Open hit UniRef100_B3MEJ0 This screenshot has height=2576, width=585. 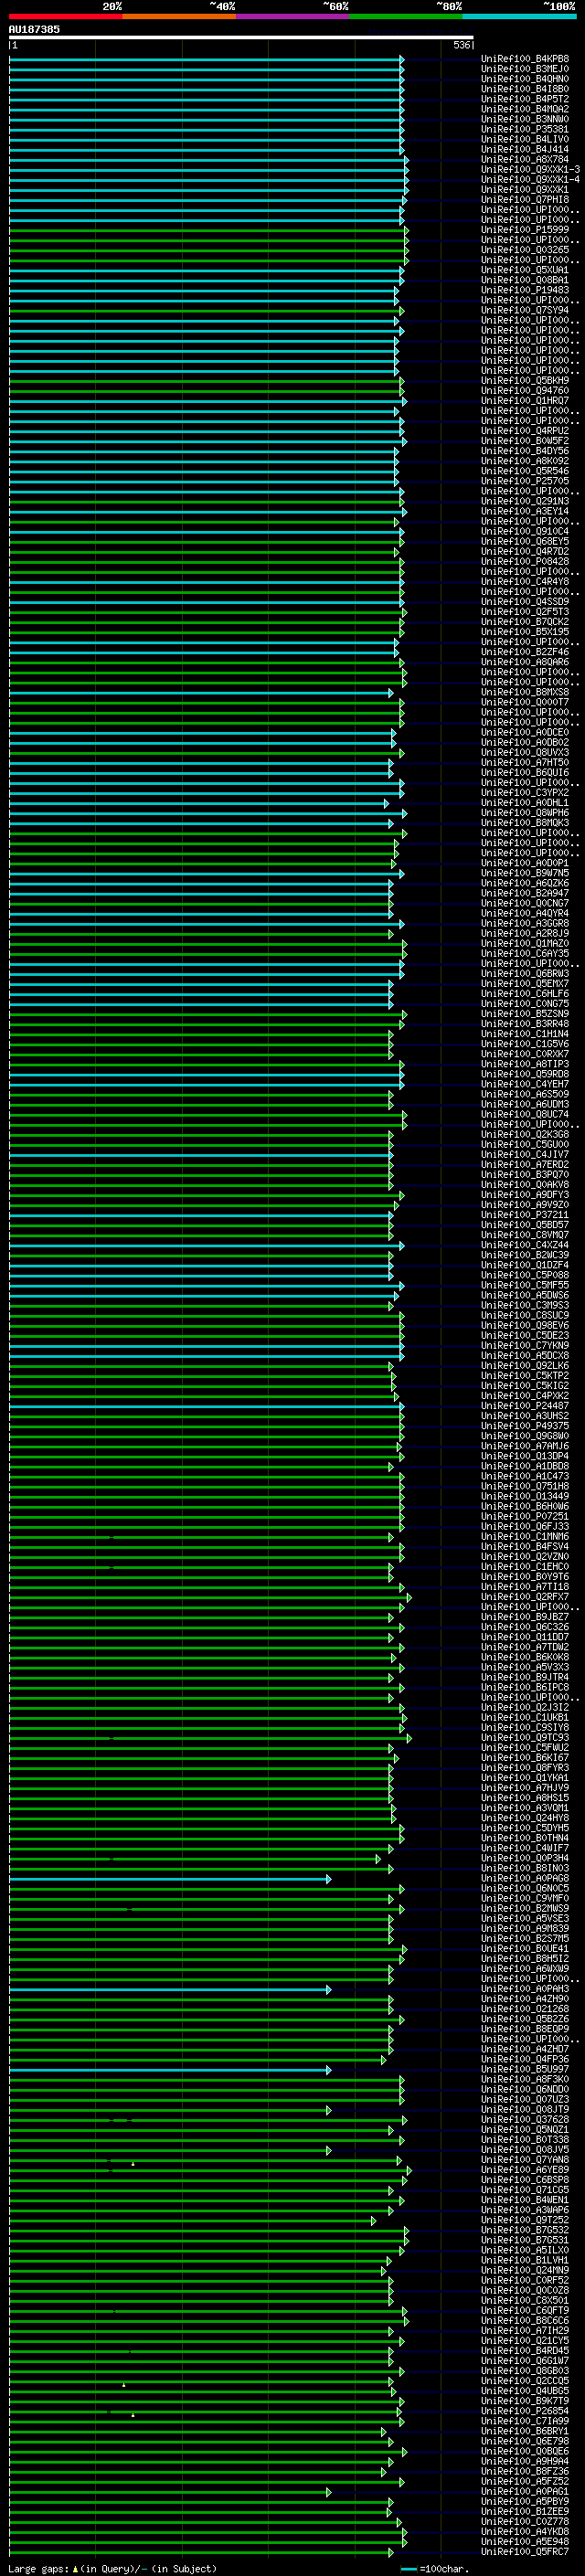(x=524, y=69)
